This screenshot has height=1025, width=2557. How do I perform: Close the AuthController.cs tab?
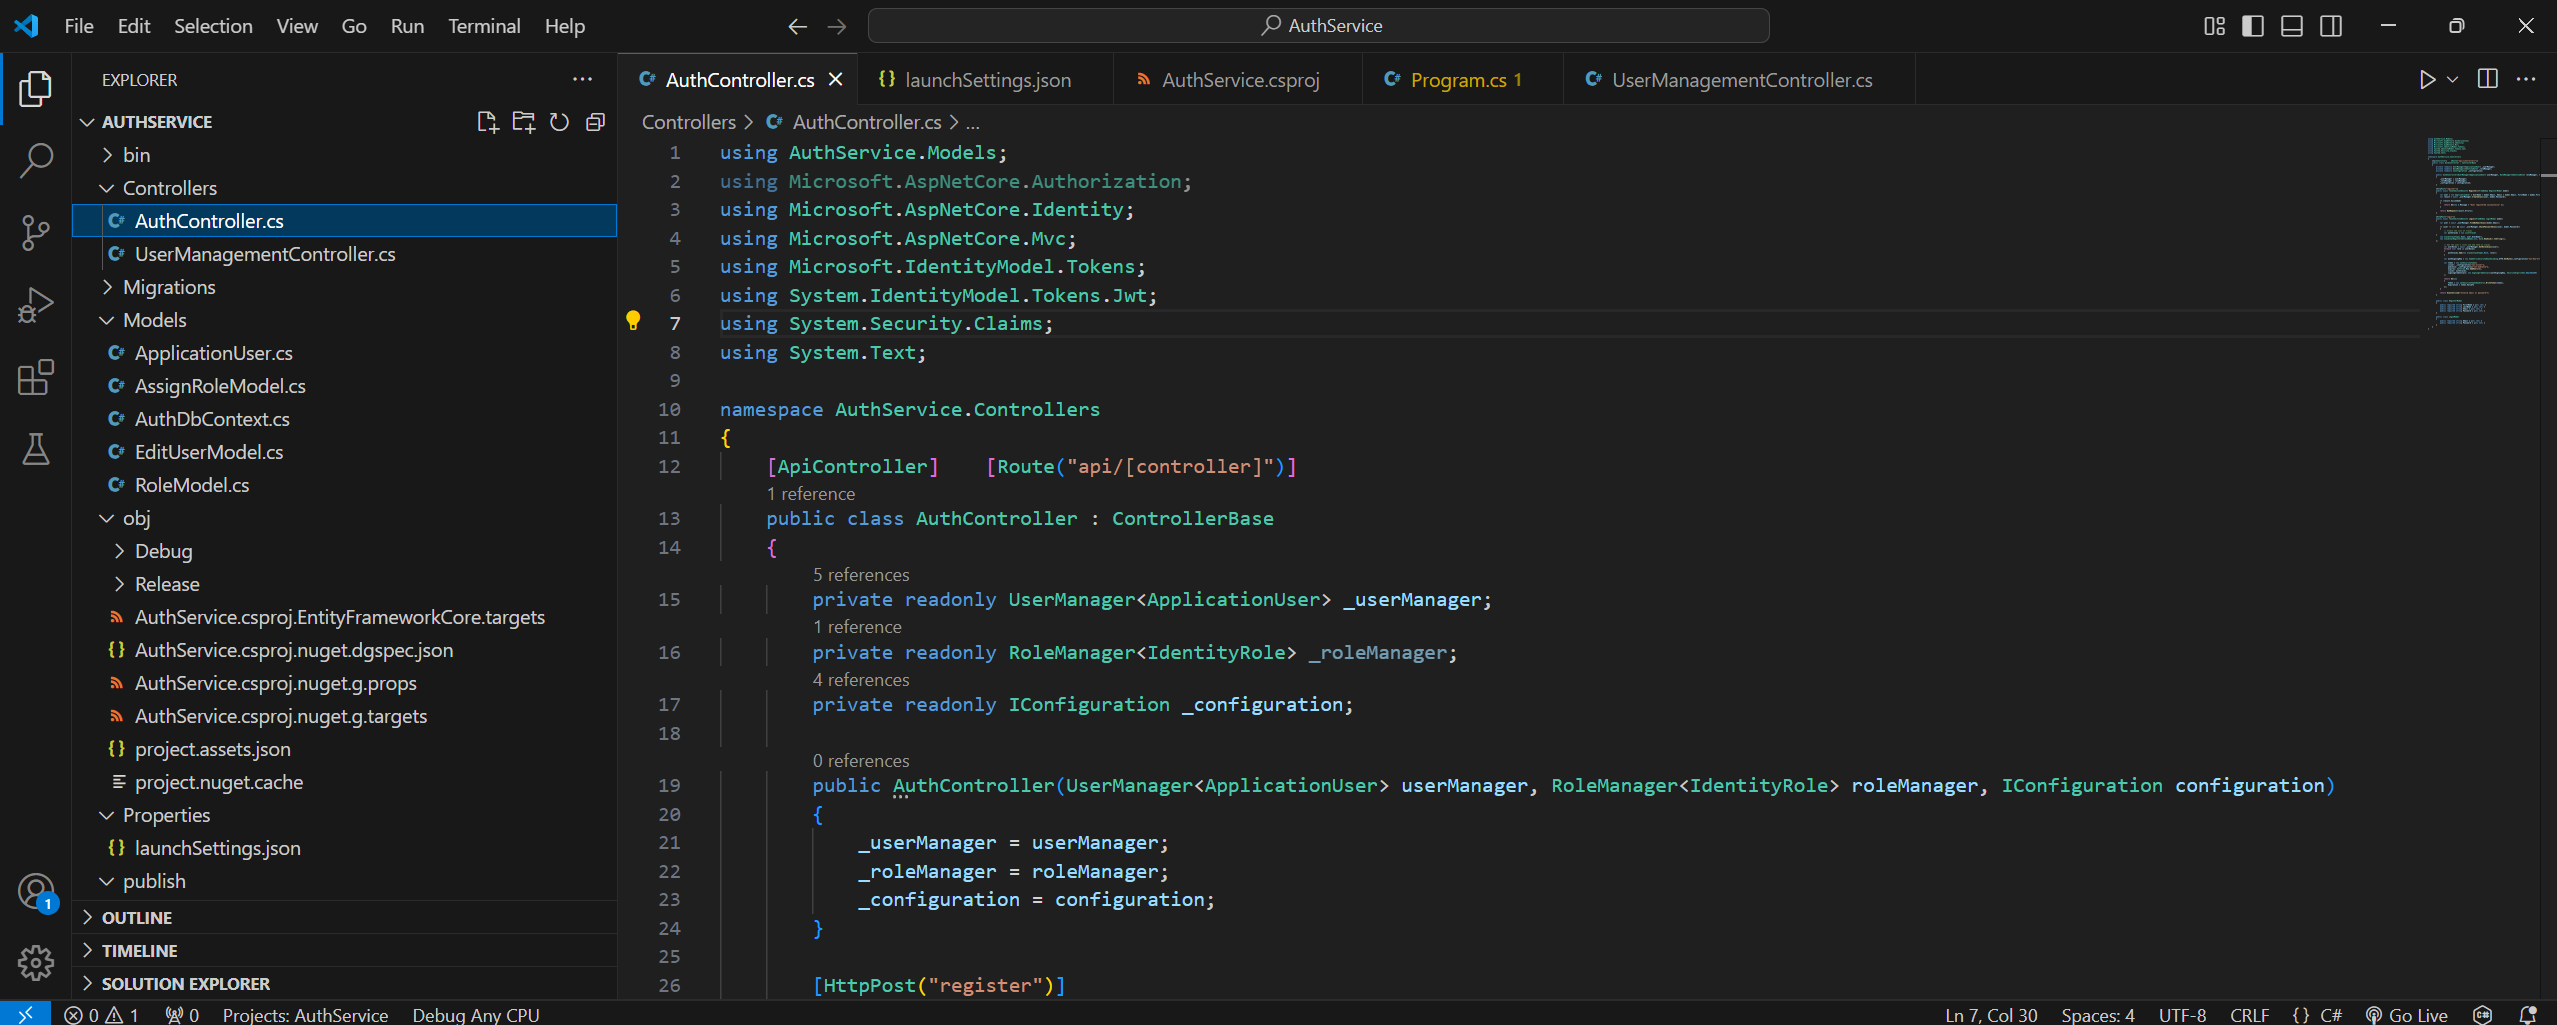pyautogui.click(x=836, y=79)
